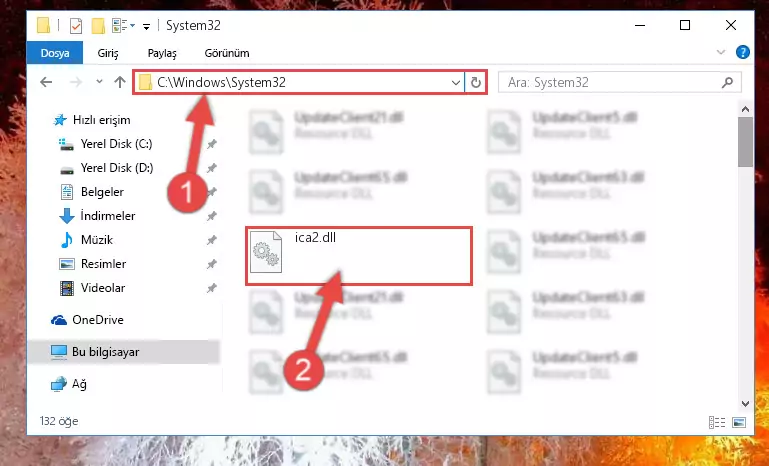This screenshot has height=466, width=769.
Task: Refresh the System32 folder view
Action: coord(475,82)
